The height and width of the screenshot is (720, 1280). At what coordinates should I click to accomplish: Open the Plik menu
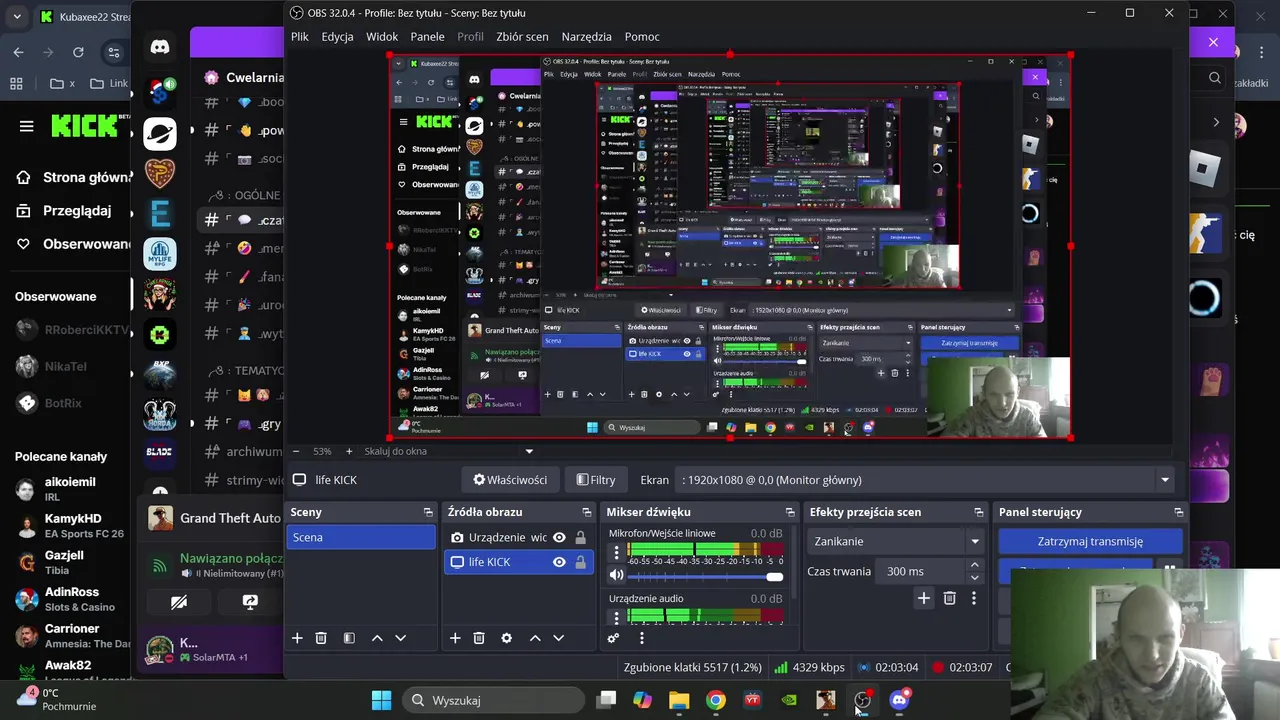click(x=300, y=36)
